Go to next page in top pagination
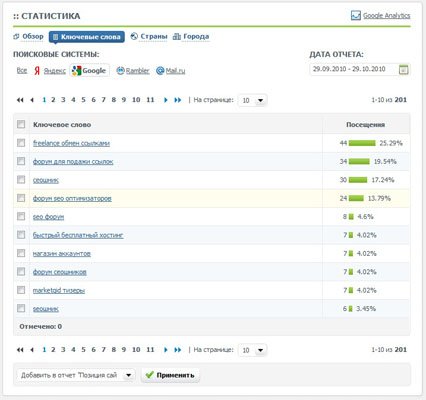 165,100
